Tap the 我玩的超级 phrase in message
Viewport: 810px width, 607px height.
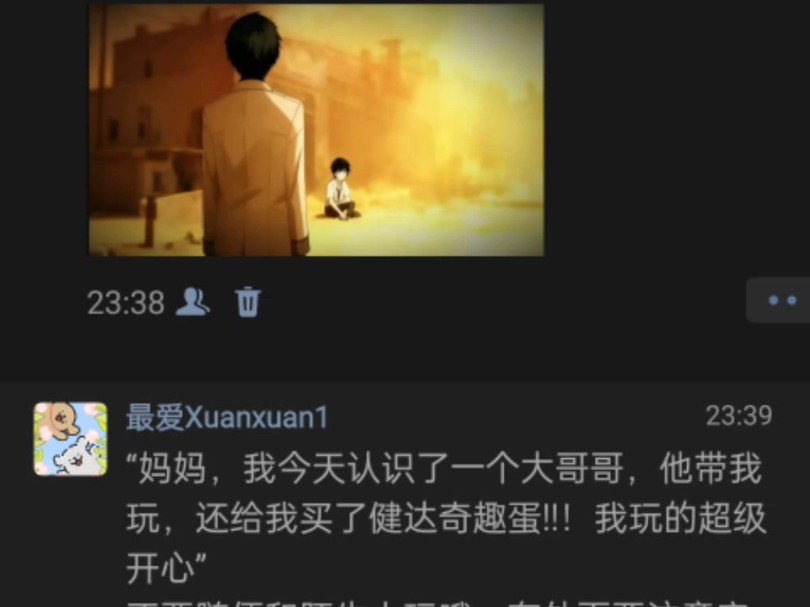681,518
